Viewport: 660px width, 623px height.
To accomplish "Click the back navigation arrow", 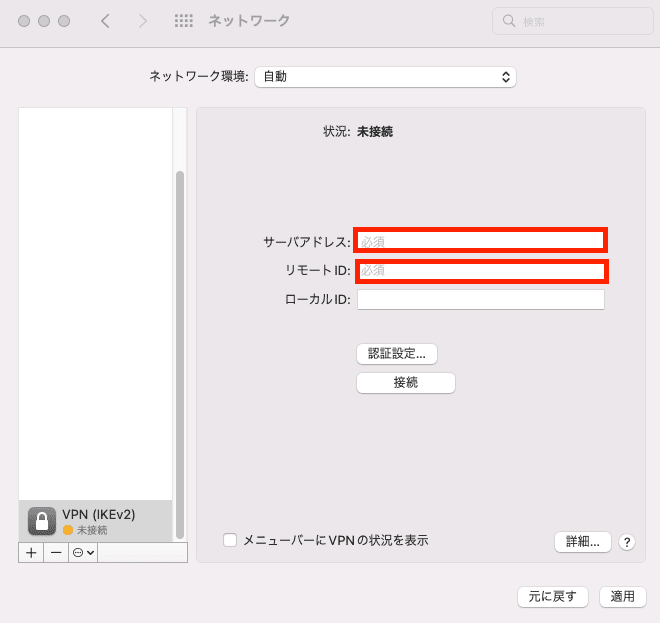I will [x=105, y=21].
